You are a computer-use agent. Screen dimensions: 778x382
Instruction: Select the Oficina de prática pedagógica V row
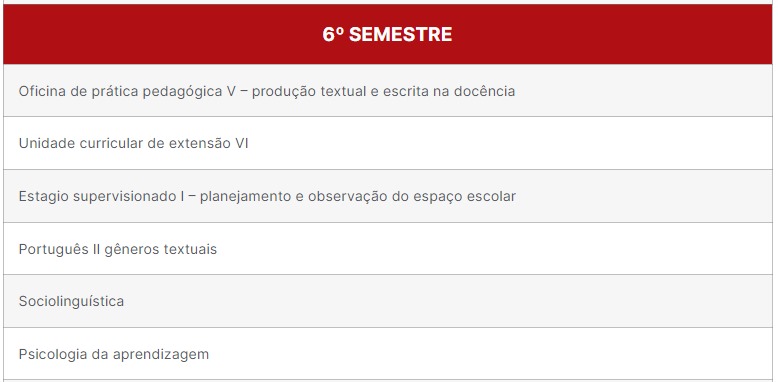(388, 90)
